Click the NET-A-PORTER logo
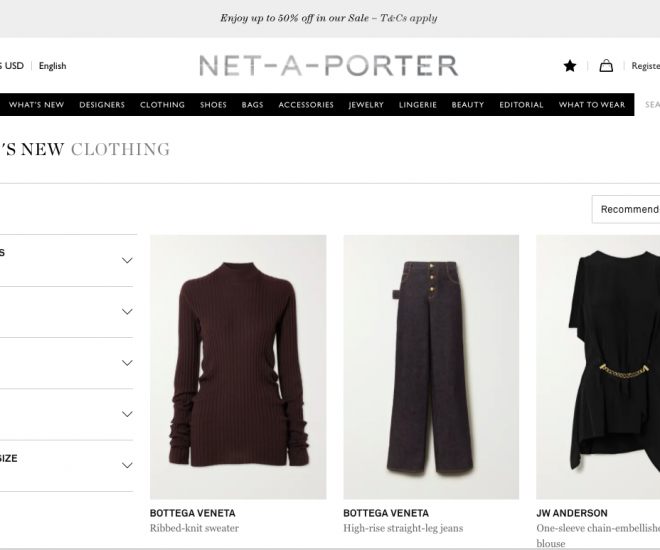 tap(328, 66)
